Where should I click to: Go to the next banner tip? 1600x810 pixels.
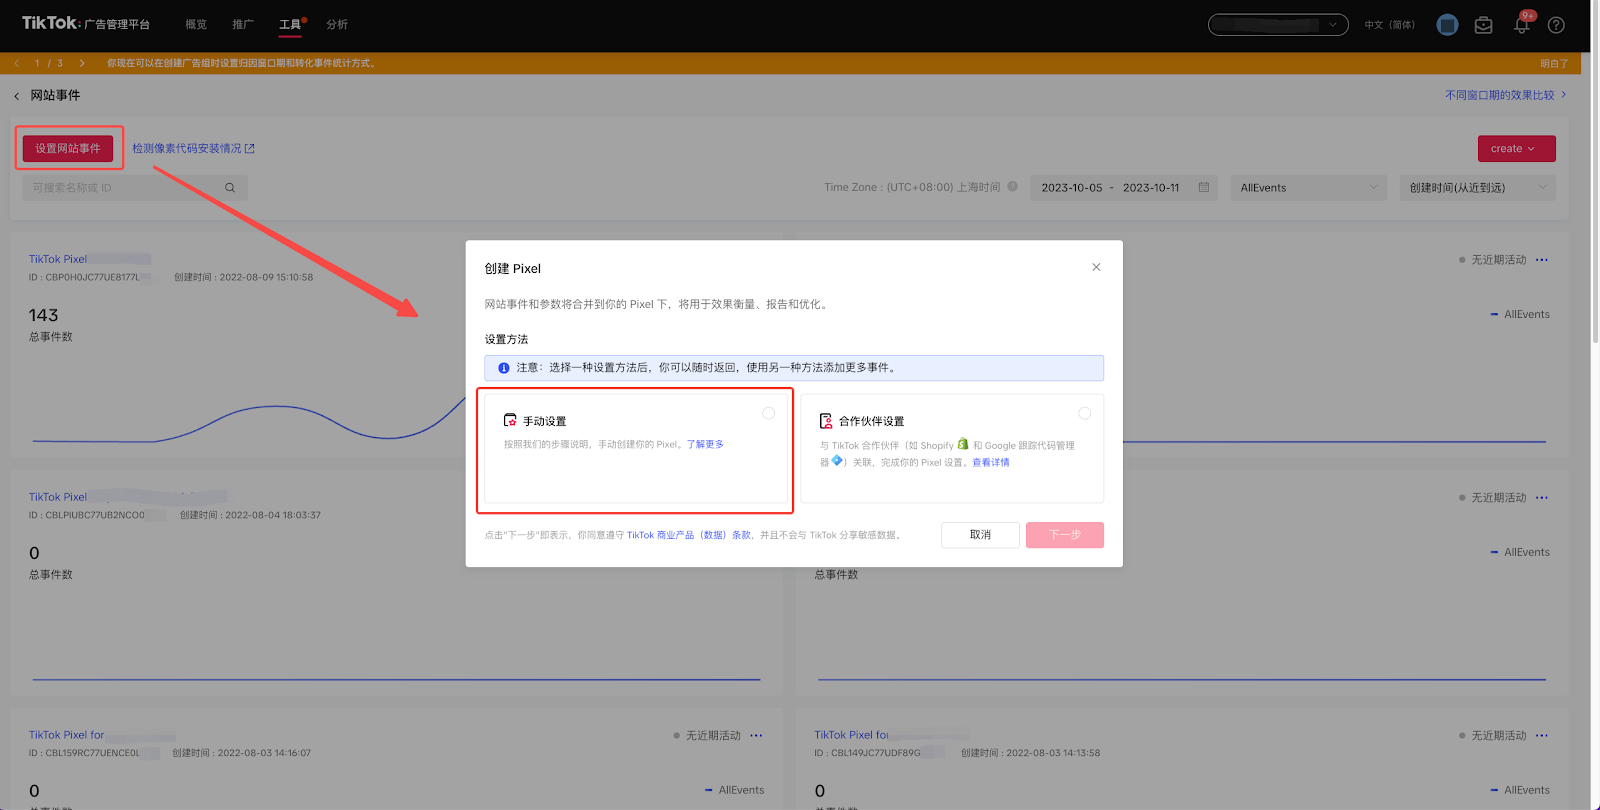tap(82, 63)
